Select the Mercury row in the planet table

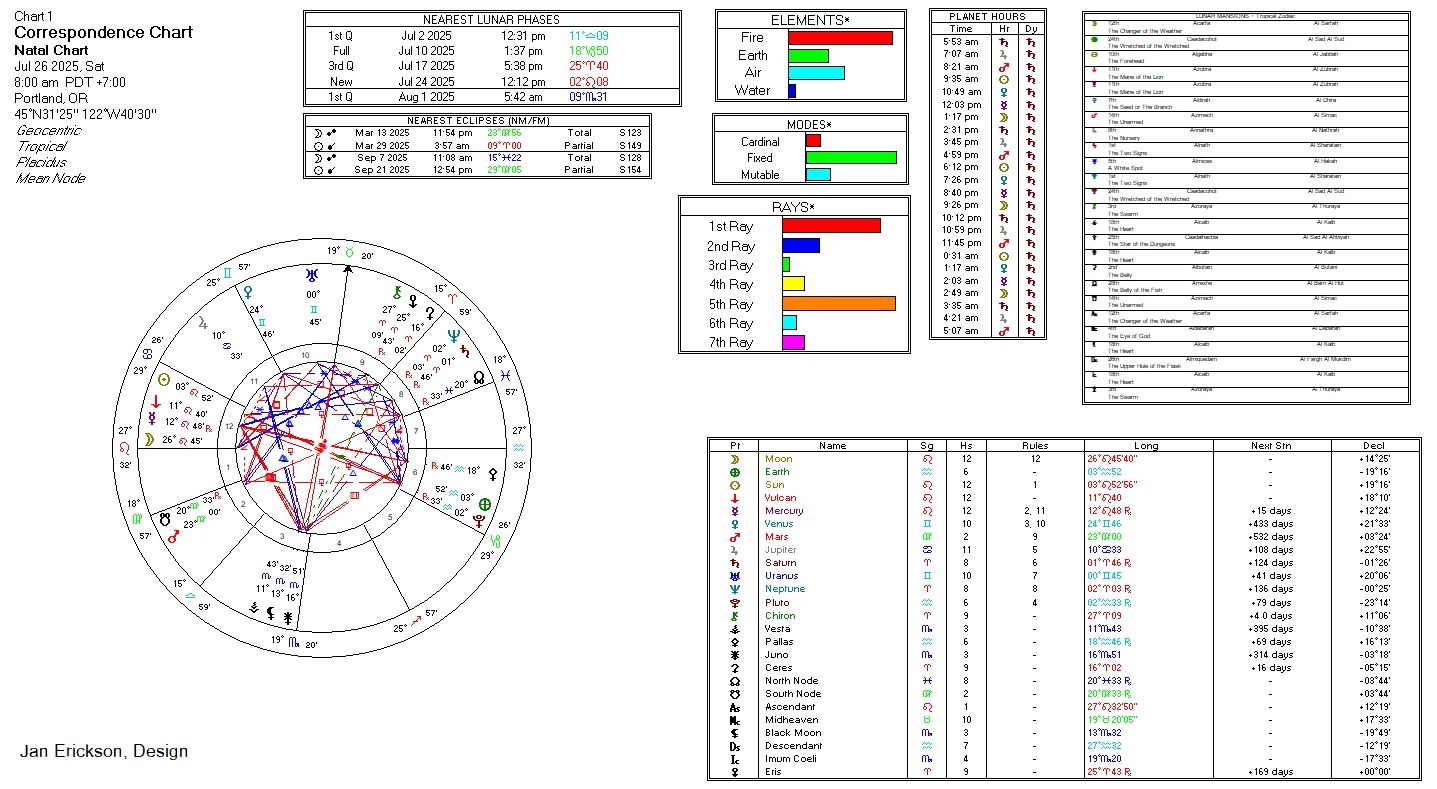click(1062, 511)
